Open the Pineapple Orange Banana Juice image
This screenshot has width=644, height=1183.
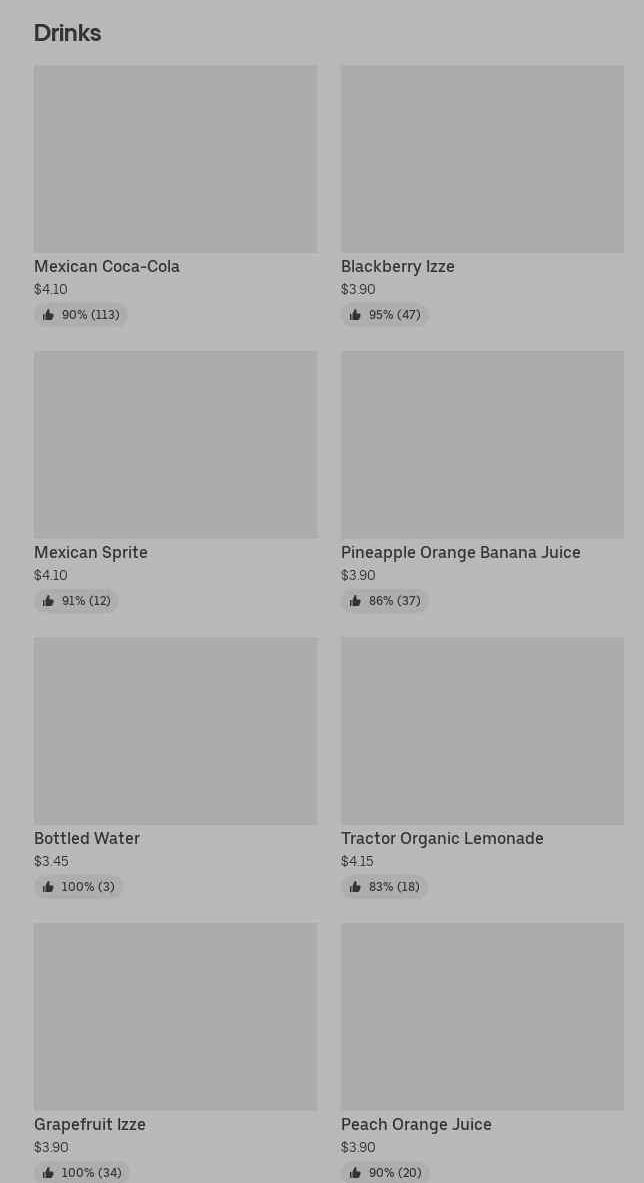[482, 444]
